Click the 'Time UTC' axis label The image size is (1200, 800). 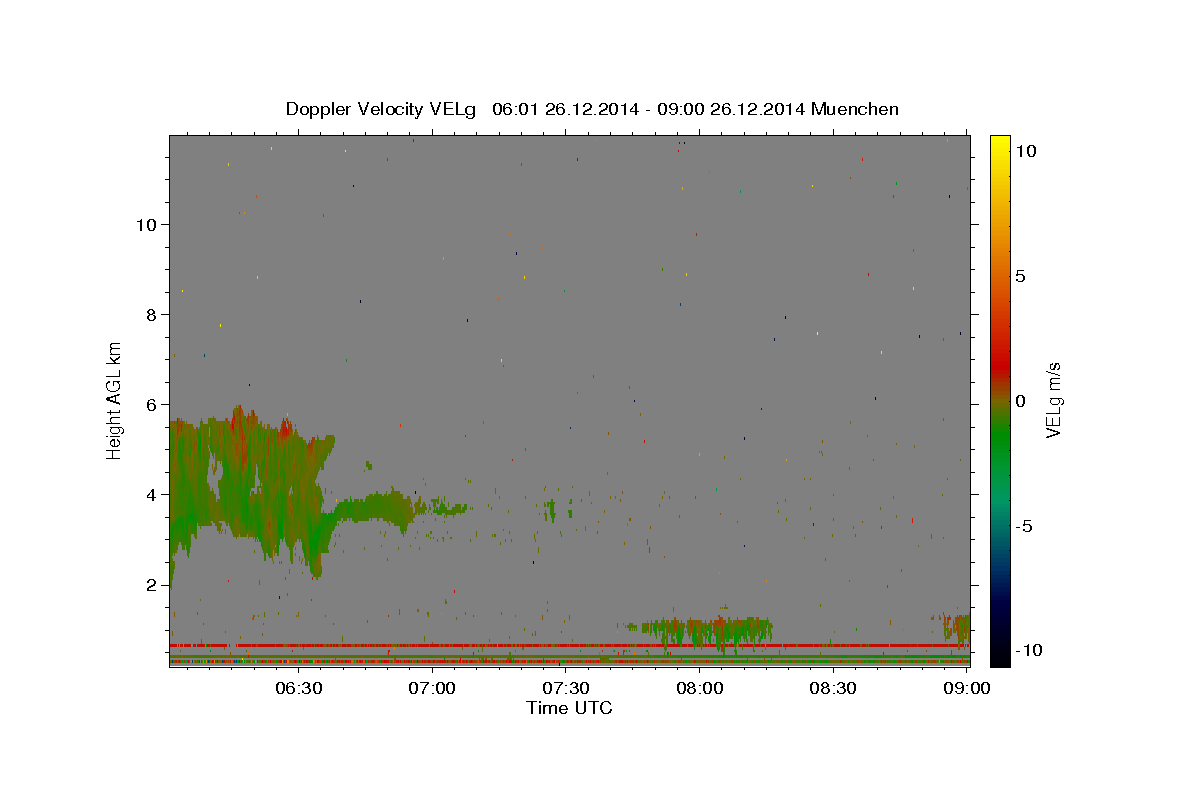pos(569,708)
